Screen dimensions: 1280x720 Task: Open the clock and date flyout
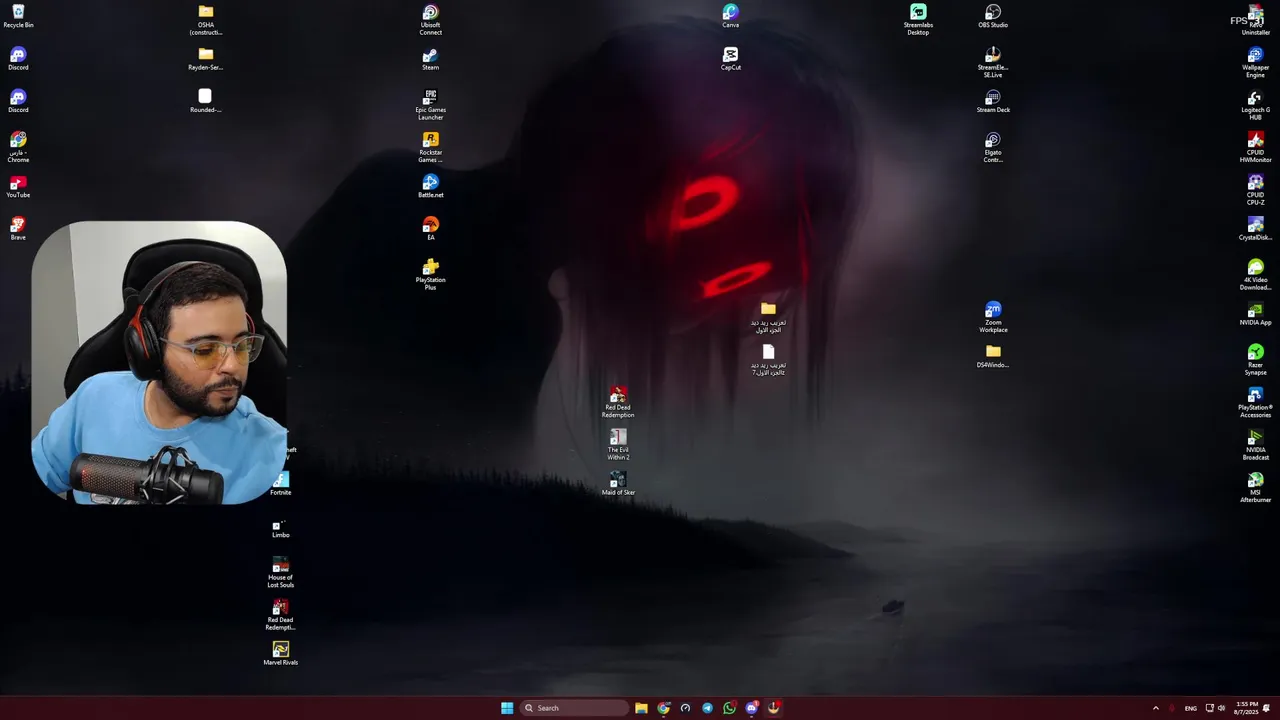(x=1246, y=708)
